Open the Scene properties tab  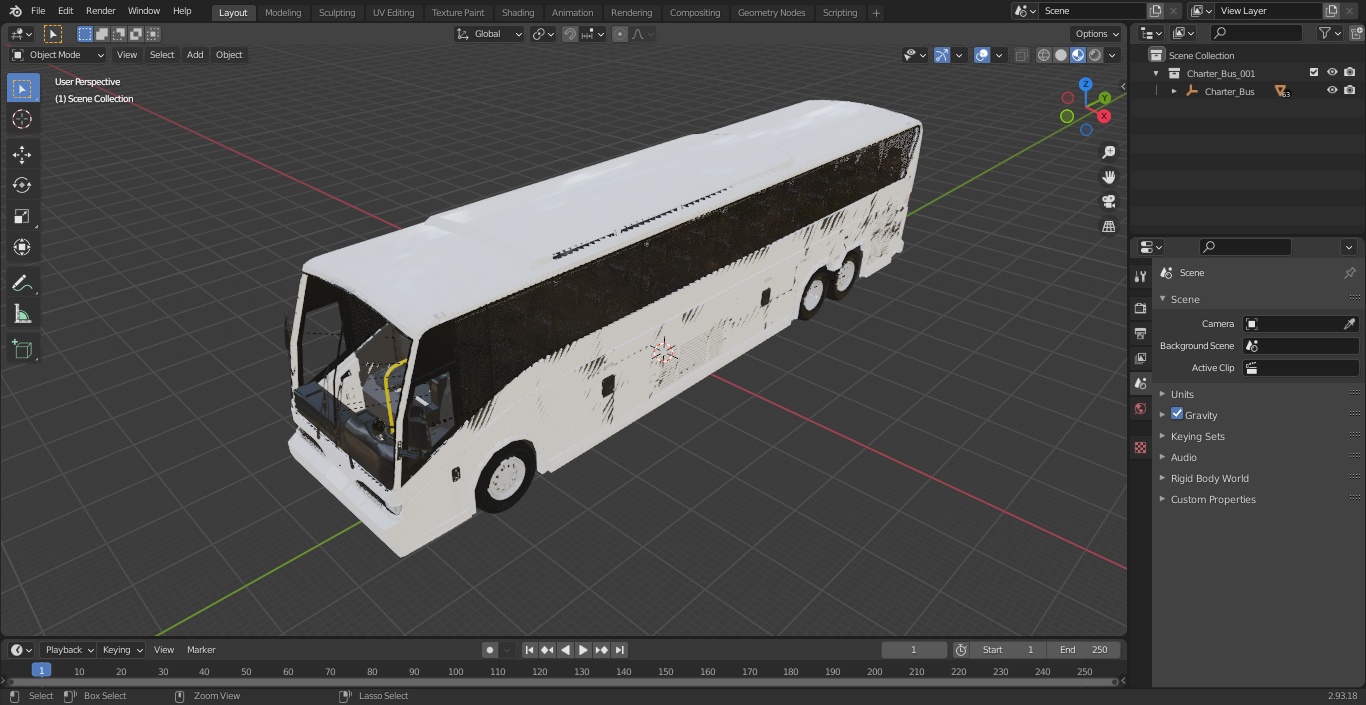tap(1140, 383)
